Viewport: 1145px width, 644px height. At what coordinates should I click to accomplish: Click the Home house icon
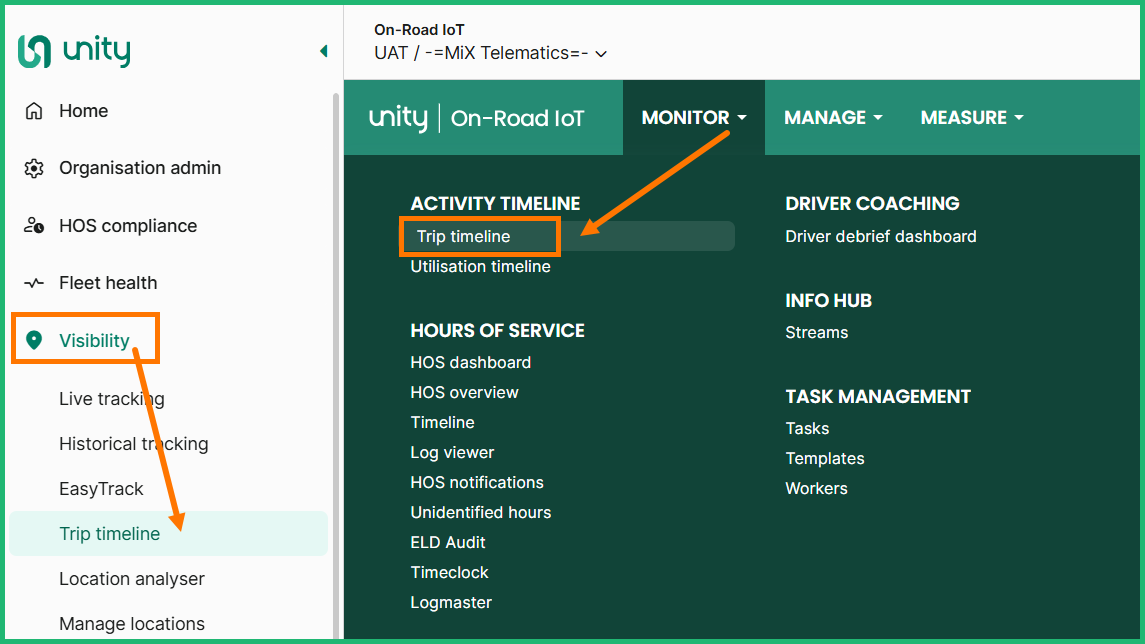pyautogui.click(x=34, y=111)
